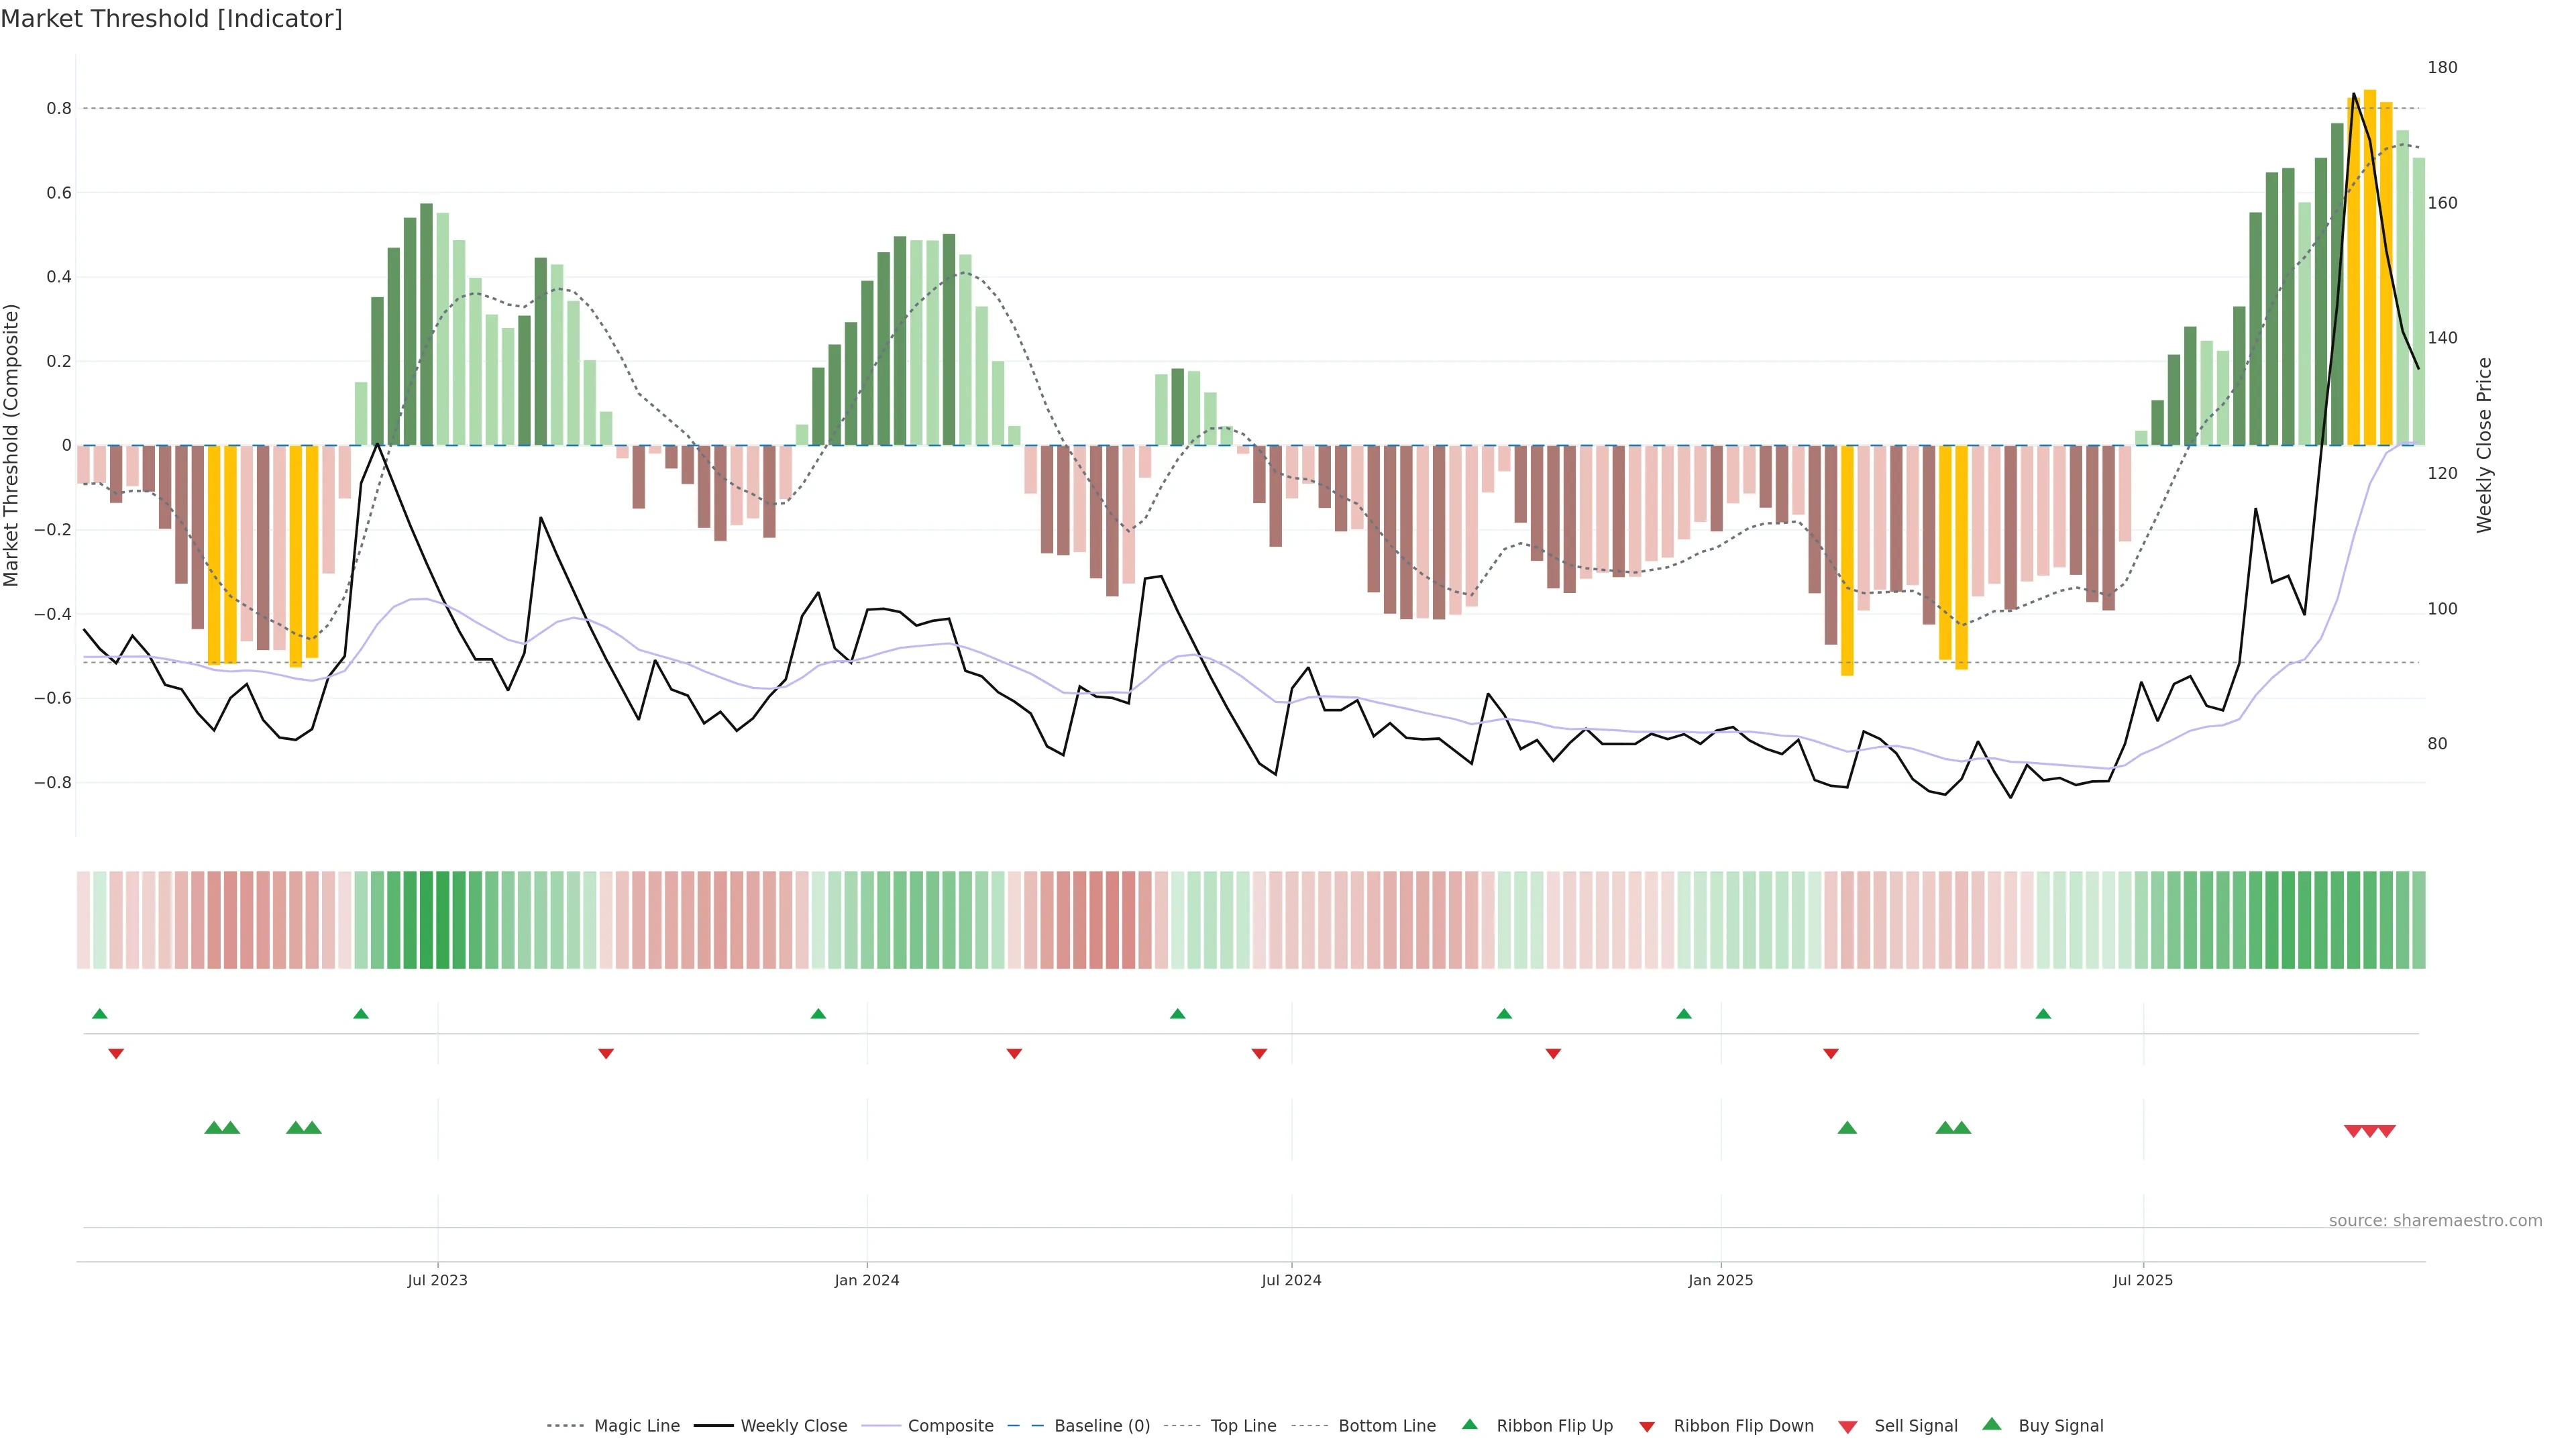The width and height of the screenshot is (2576, 1449).
Task: Click the Buy Signal legend triangle icon
Action: 1991,1424
